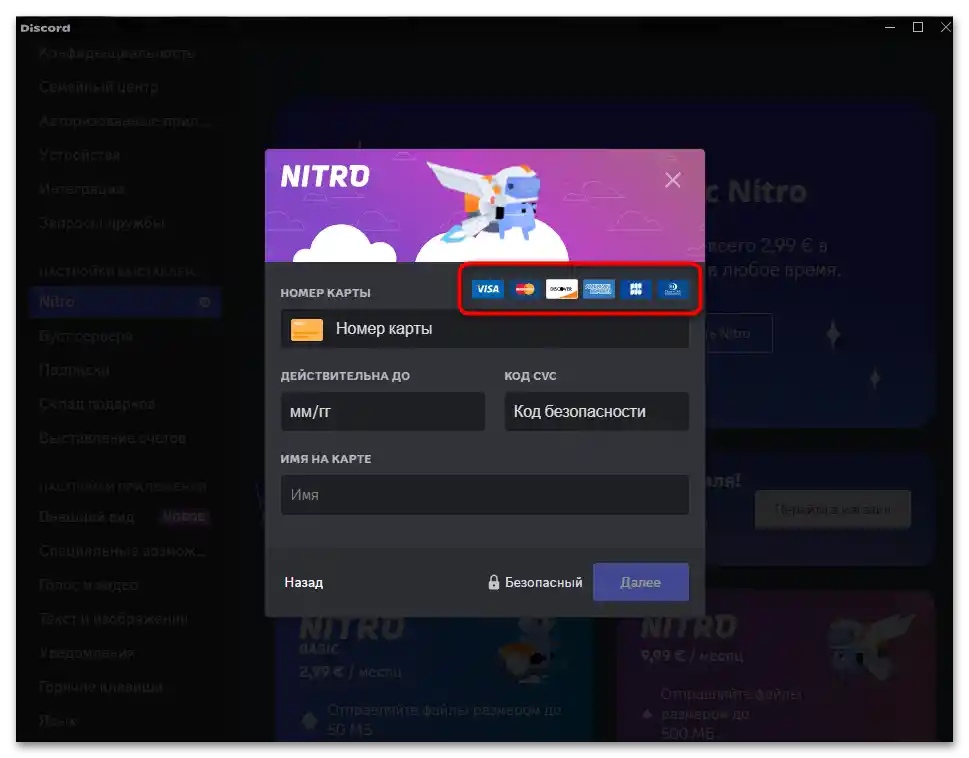Viewport: 969px width, 758px height.
Task: Focus the Номер карты input field
Action: click(x=484, y=329)
